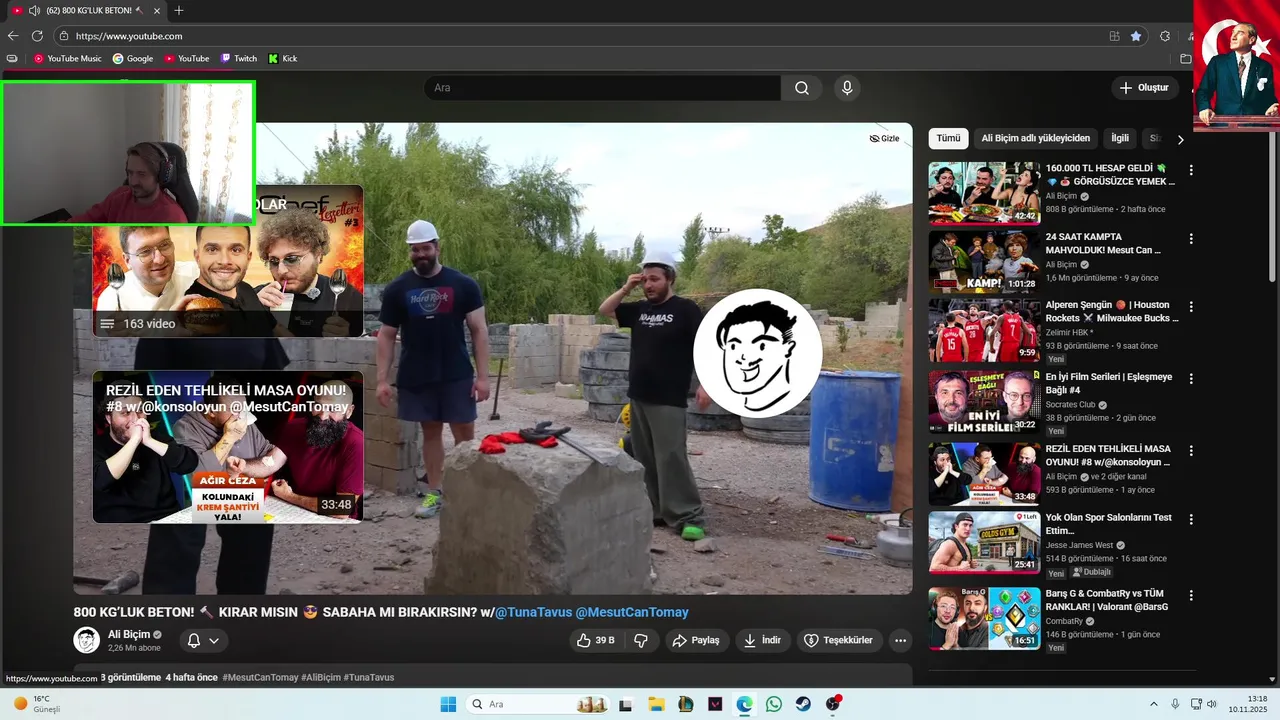Image resolution: width=1280 pixels, height=720 pixels.
Task: Open the #TunaTavus hashtag
Action: tap(369, 677)
